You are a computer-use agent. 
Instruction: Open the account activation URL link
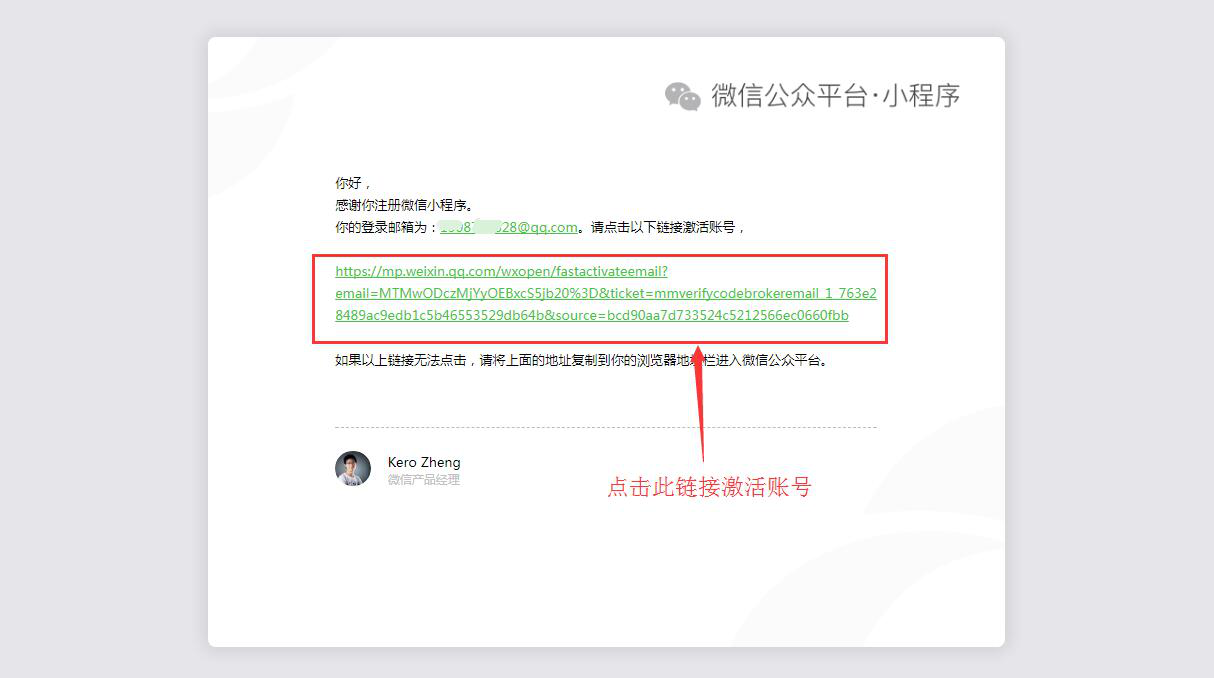tap(606, 293)
